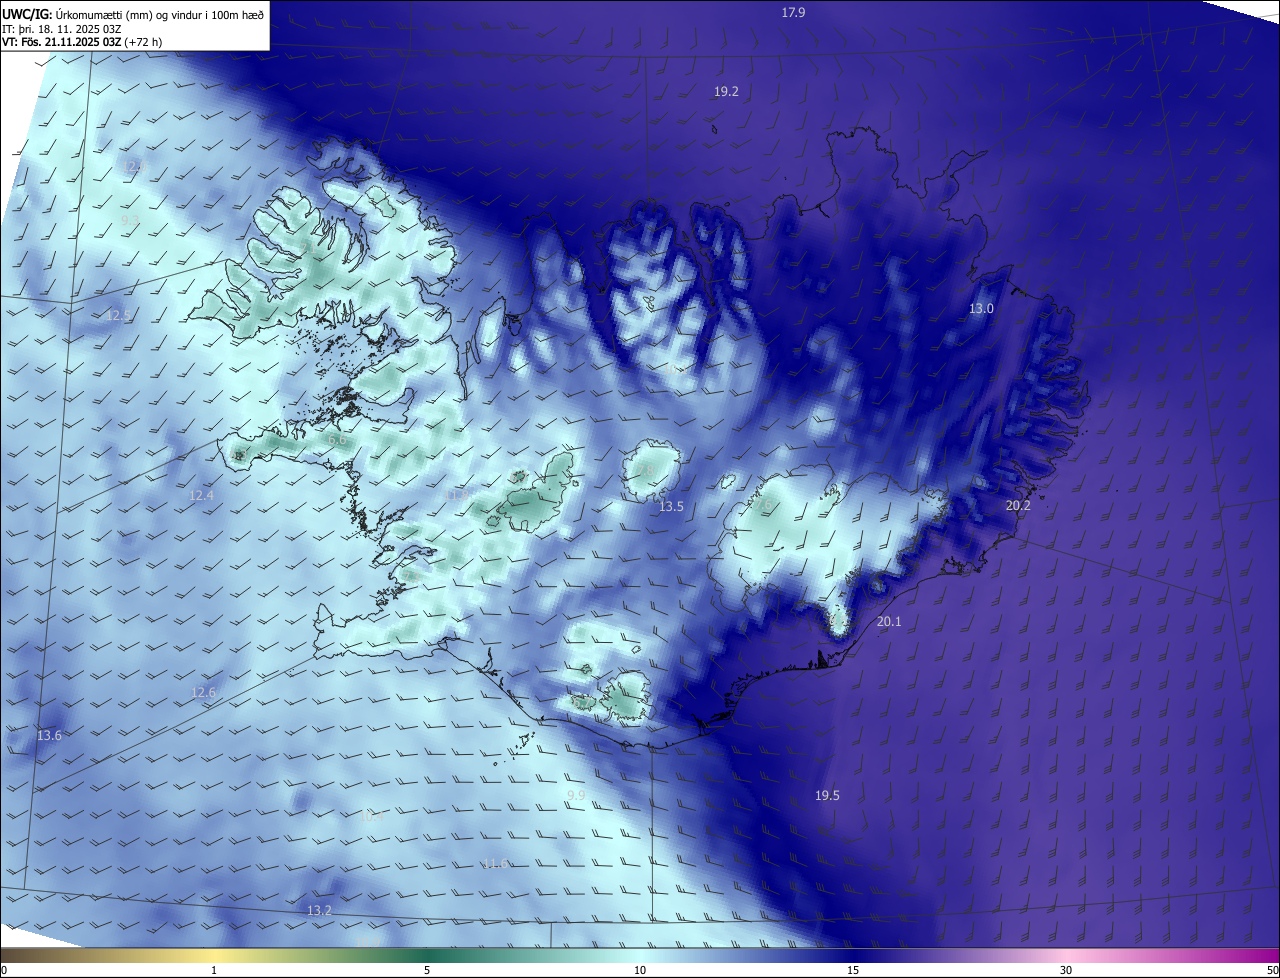Click the colorbar label 50
Image resolution: width=1280 pixels, height=978 pixels.
pos(1273,970)
